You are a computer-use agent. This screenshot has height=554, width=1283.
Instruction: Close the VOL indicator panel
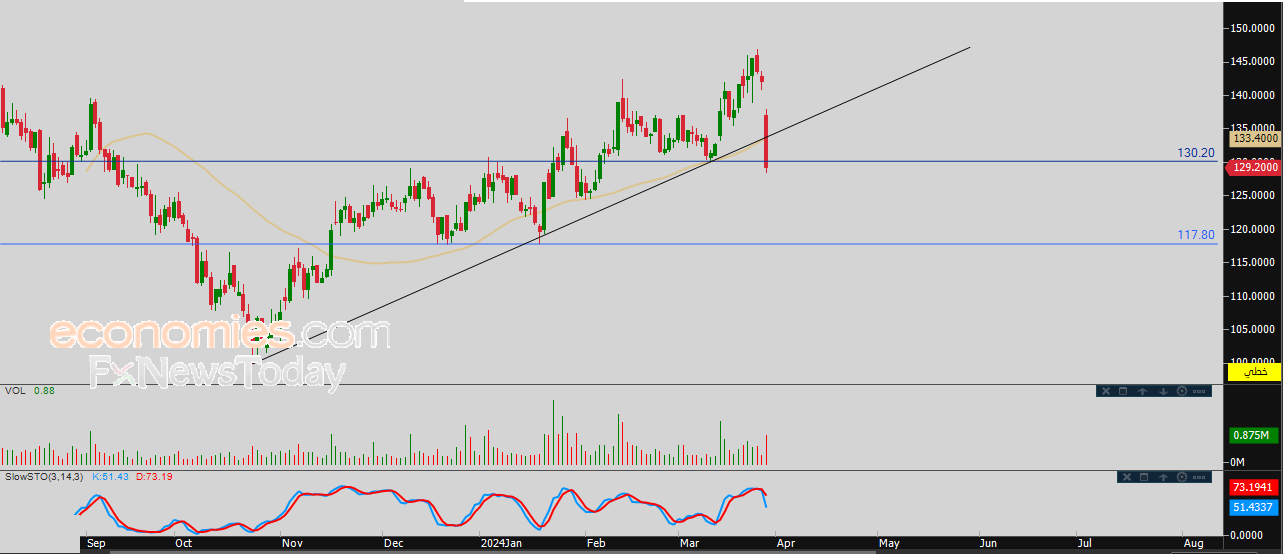[1106, 391]
